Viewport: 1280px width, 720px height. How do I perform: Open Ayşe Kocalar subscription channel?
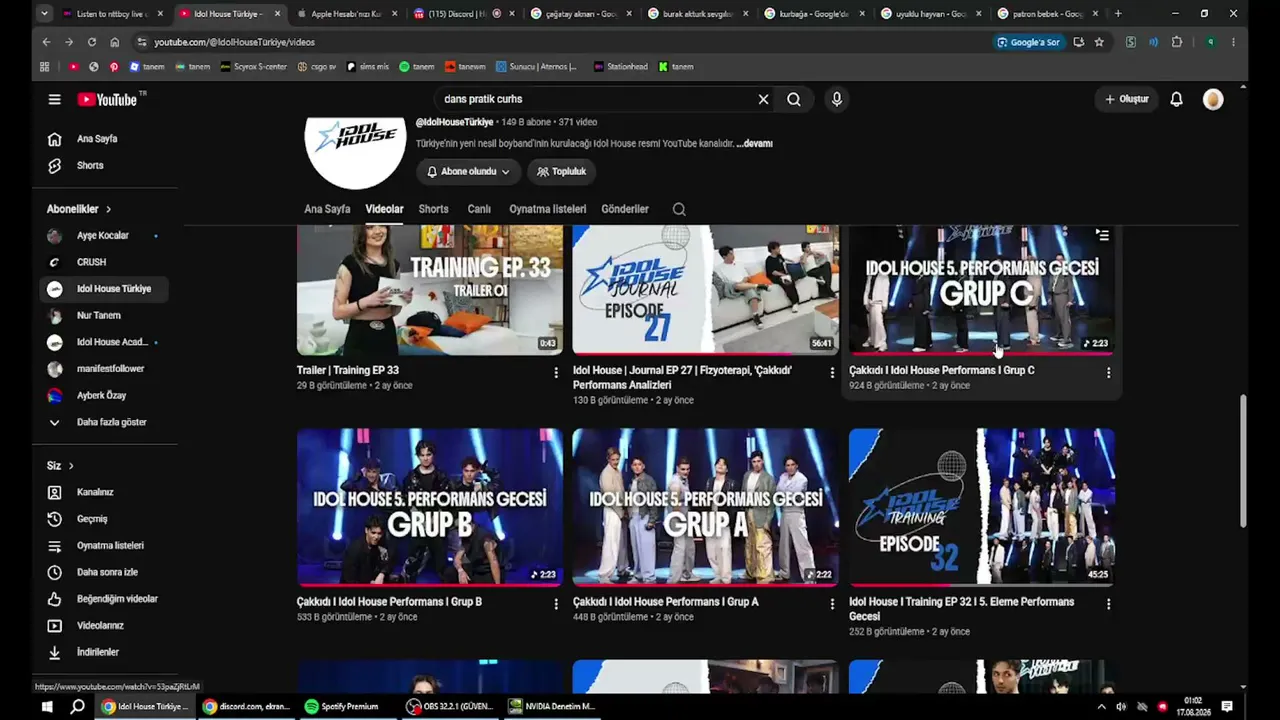coord(104,236)
